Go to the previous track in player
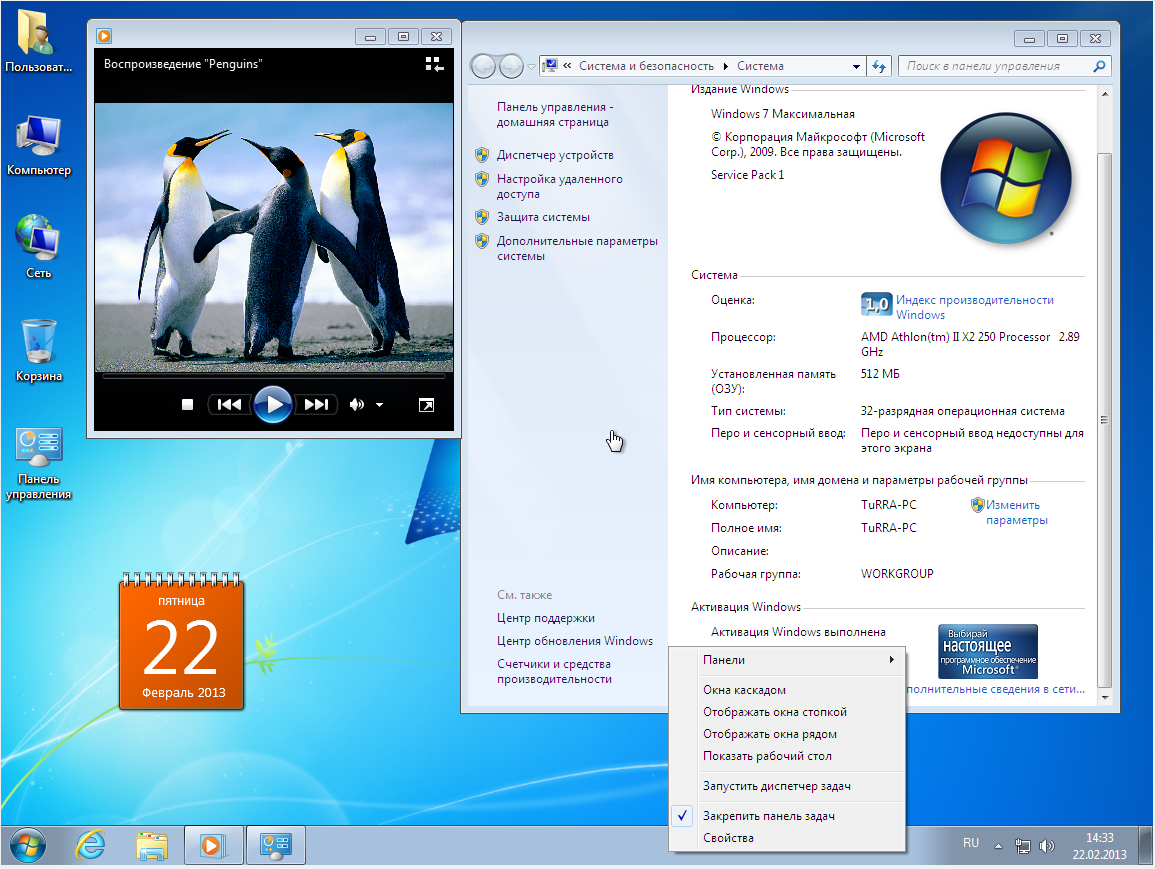The height and width of the screenshot is (869, 1155). point(229,405)
